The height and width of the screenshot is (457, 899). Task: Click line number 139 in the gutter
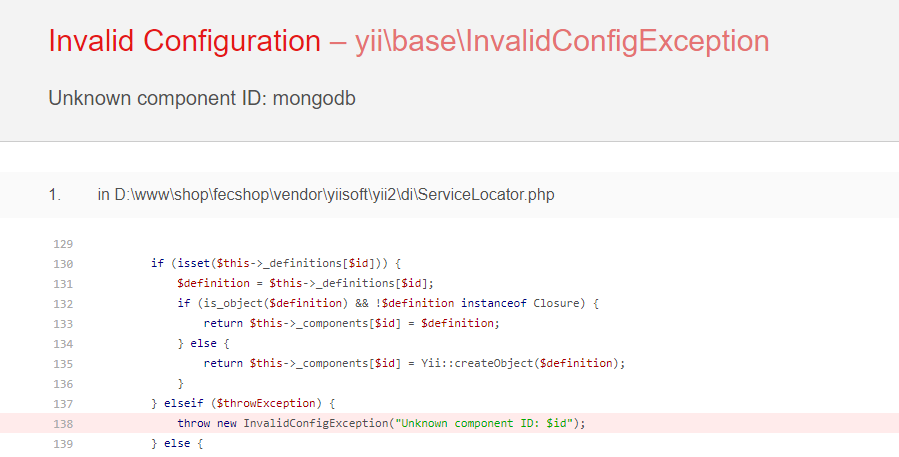(63, 442)
